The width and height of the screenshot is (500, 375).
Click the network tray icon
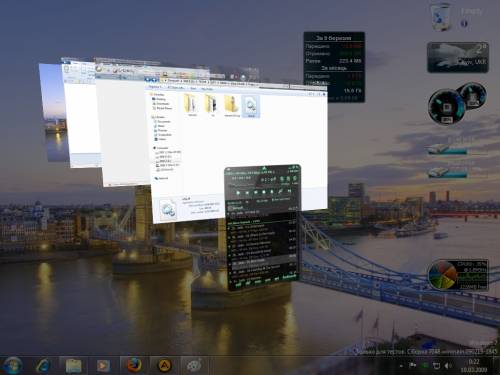[x=436, y=366]
